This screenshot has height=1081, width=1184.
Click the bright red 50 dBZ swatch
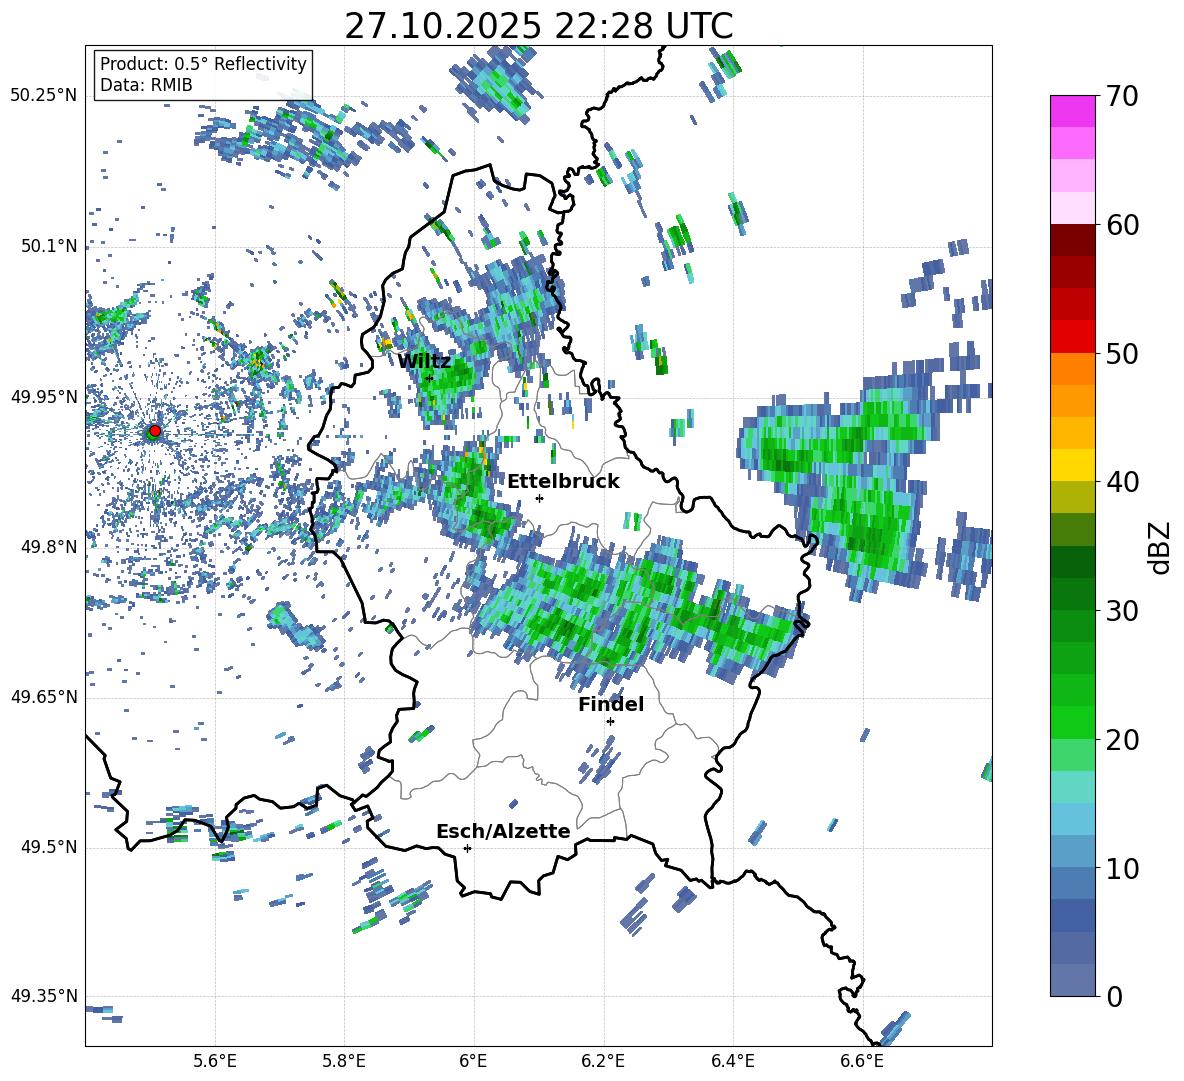pos(1072,337)
